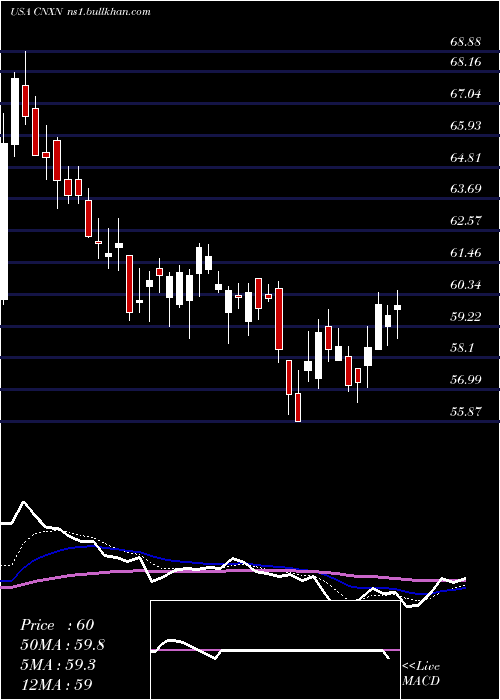Click the lowest red candlestick near 55.87
The height and width of the screenshot is (700, 500).
pyautogui.click(x=298, y=407)
